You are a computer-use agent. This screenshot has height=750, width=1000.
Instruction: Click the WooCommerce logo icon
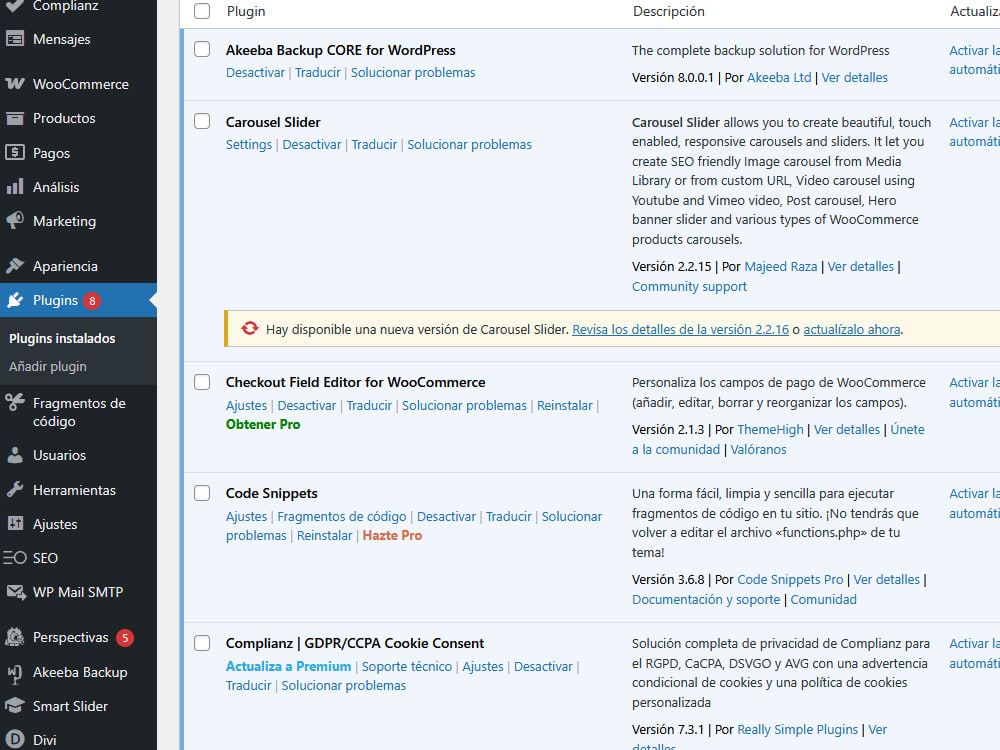(x=15, y=84)
